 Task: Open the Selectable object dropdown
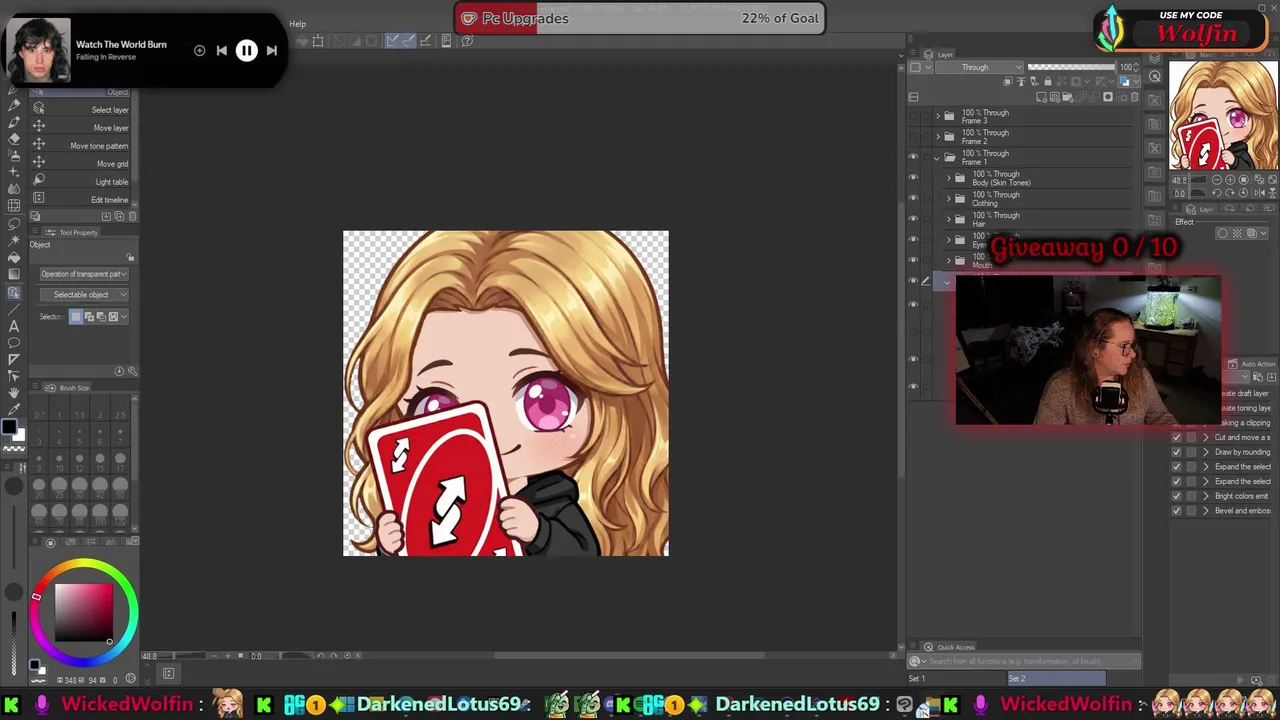(x=84, y=295)
